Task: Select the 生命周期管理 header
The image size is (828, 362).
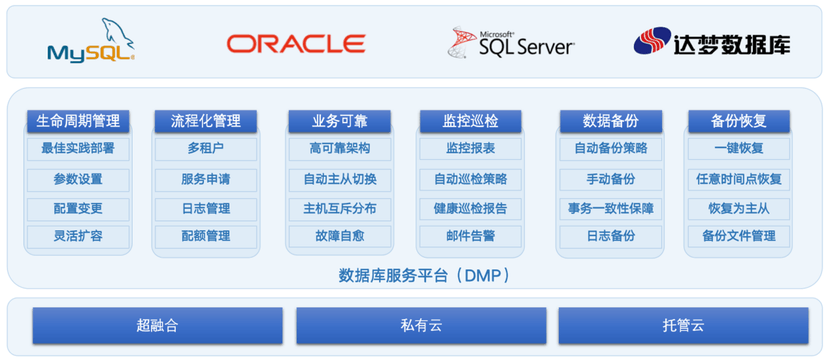Action: pos(78,121)
